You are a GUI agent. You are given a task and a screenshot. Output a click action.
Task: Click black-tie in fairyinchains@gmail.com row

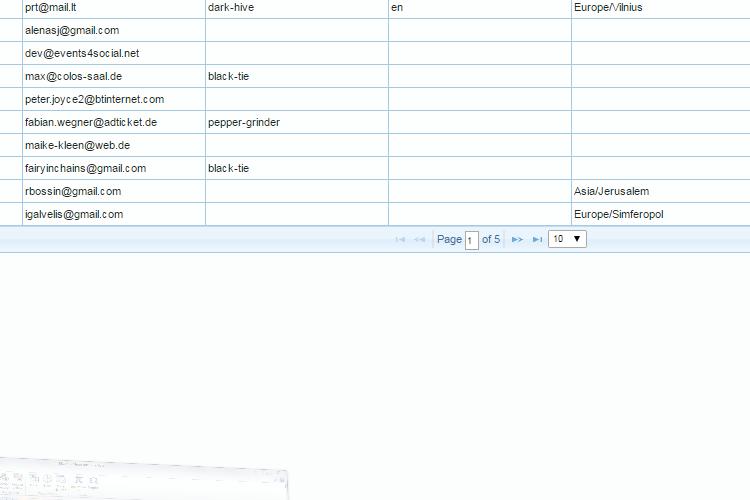[x=297, y=168]
